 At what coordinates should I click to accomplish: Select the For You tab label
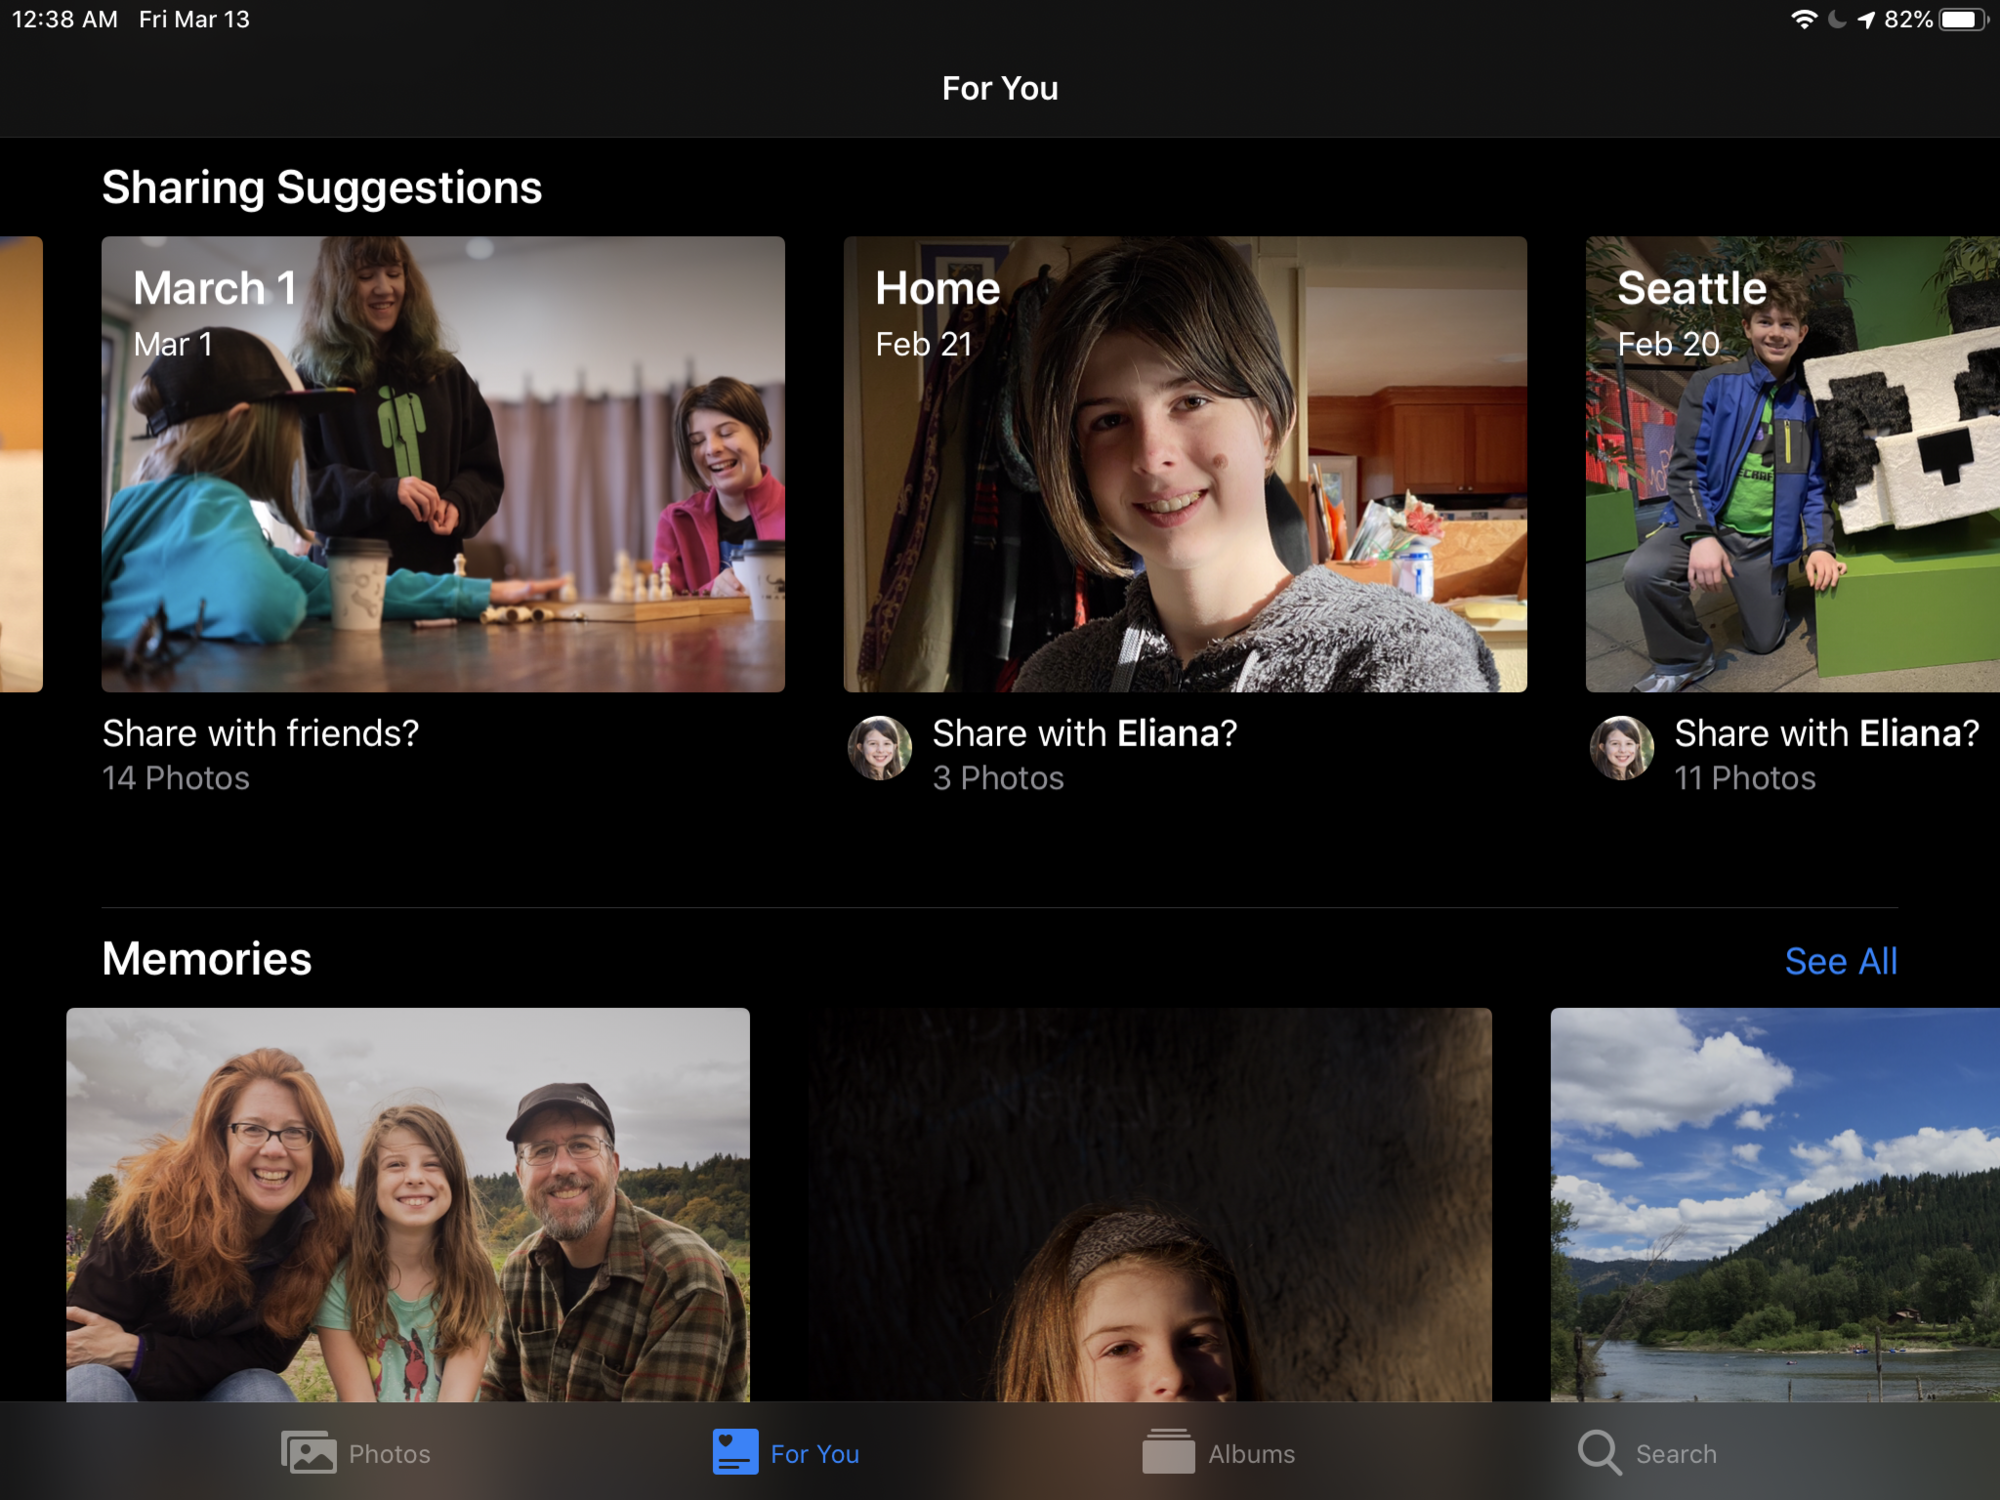815,1454
